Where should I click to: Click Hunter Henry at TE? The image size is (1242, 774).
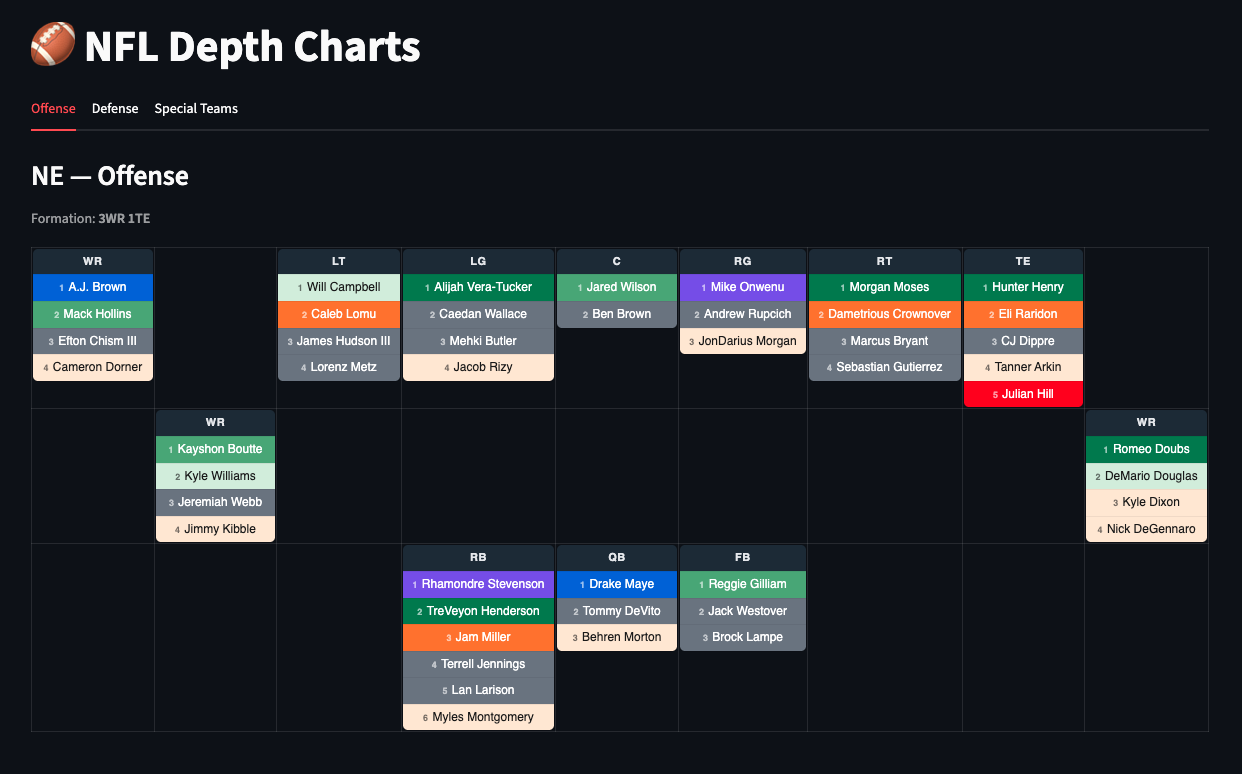pos(1023,287)
